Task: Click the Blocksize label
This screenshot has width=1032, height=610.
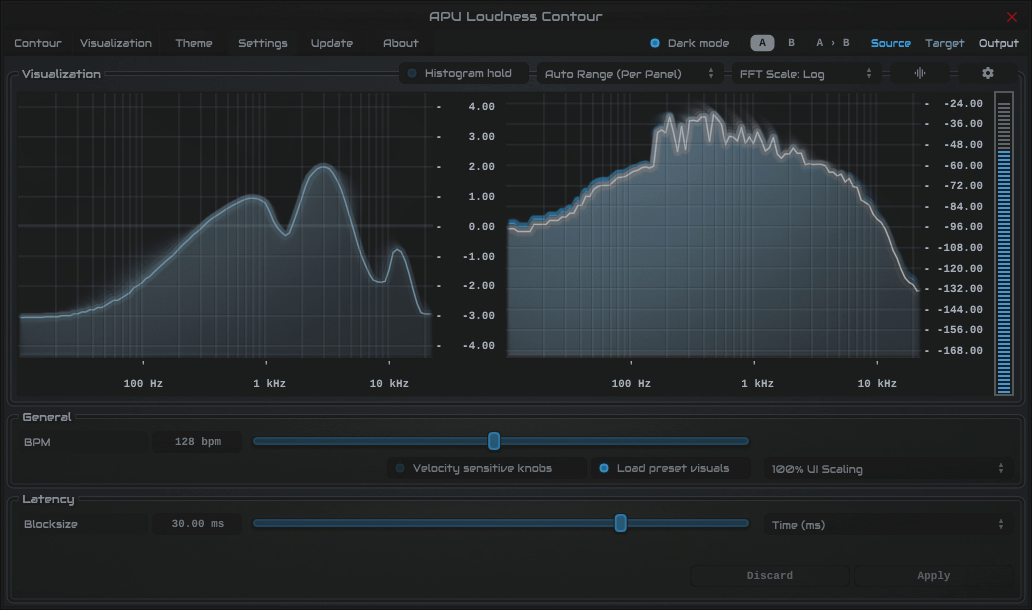Action: point(51,524)
